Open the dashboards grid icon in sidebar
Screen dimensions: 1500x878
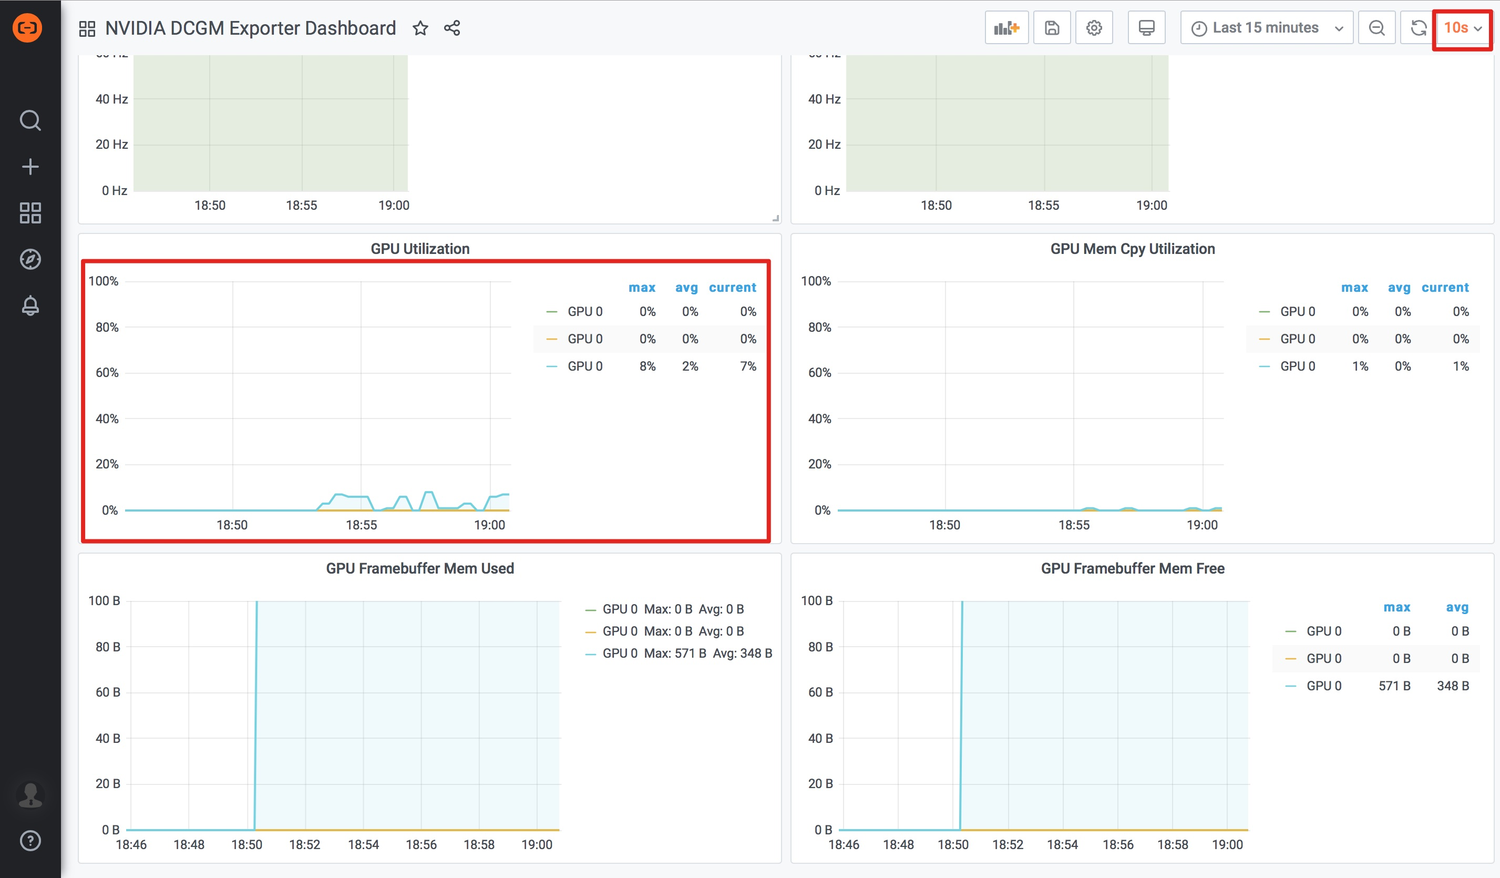click(x=30, y=213)
